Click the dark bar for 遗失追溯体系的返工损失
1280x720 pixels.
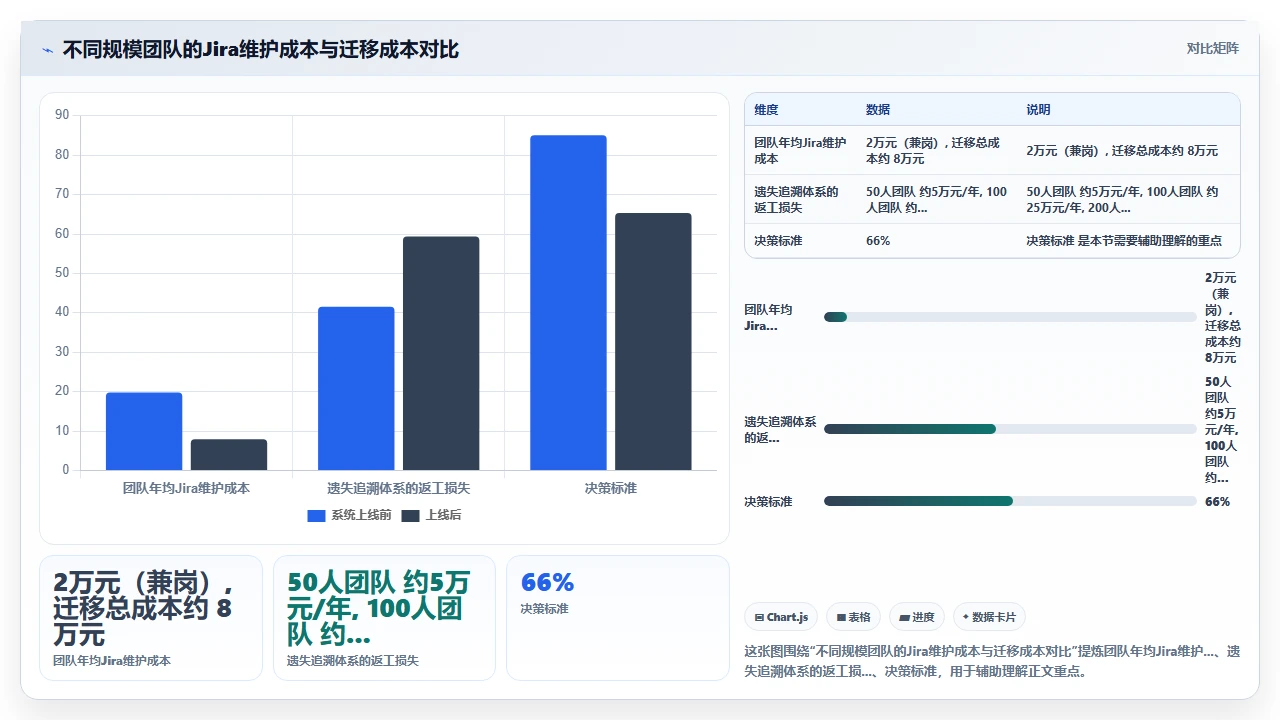[x=441, y=353]
